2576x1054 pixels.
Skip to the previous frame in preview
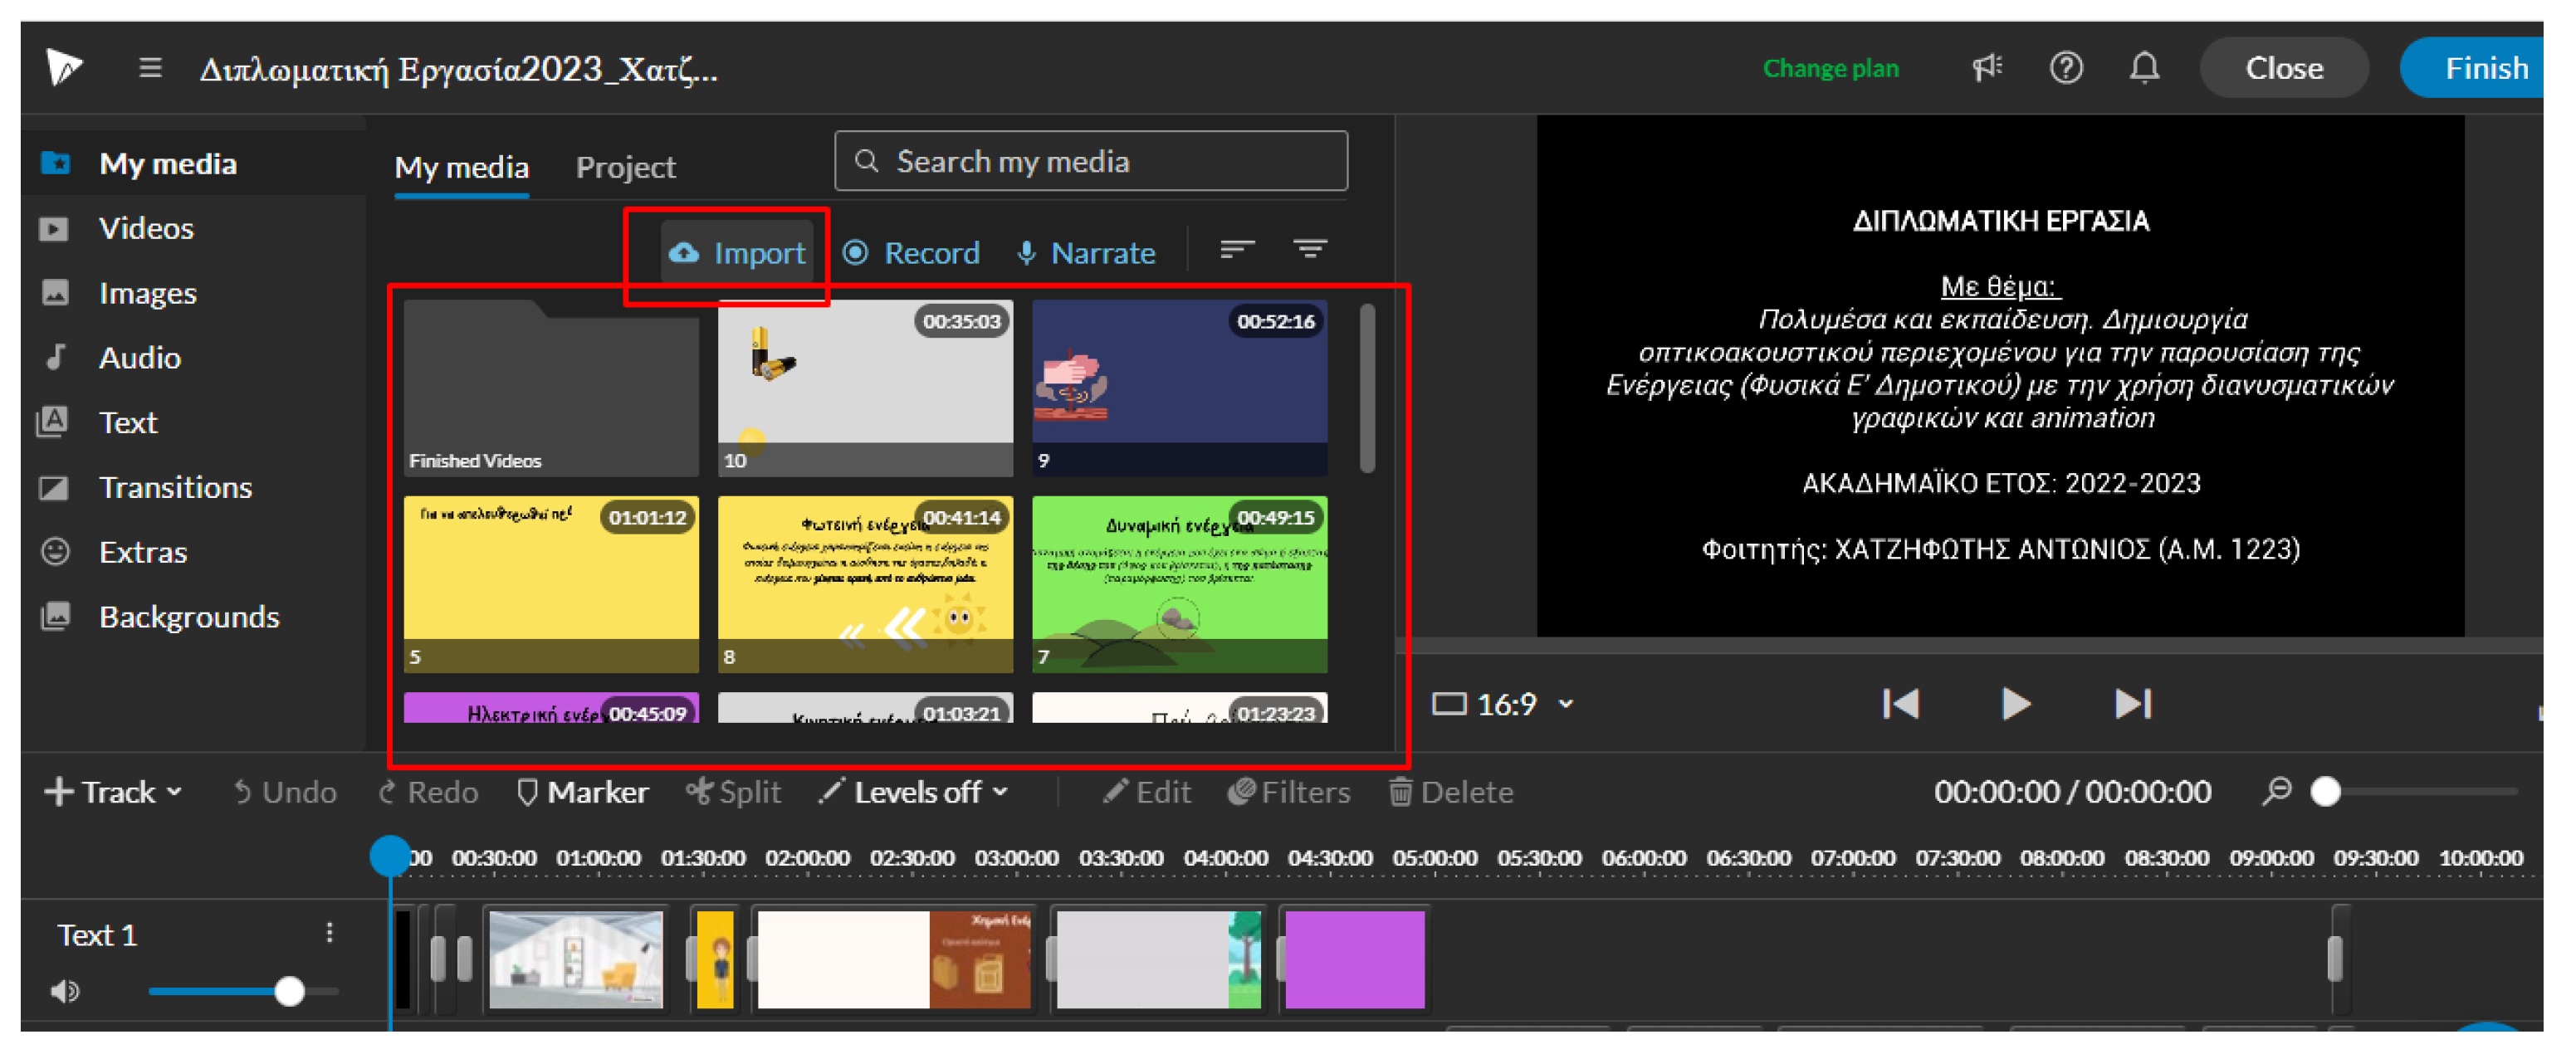pos(1900,704)
